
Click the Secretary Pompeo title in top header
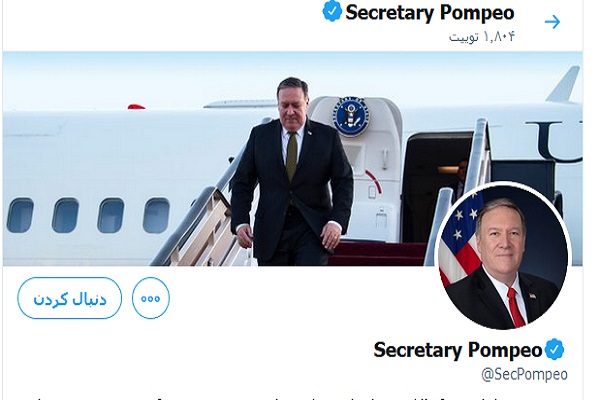430,13
